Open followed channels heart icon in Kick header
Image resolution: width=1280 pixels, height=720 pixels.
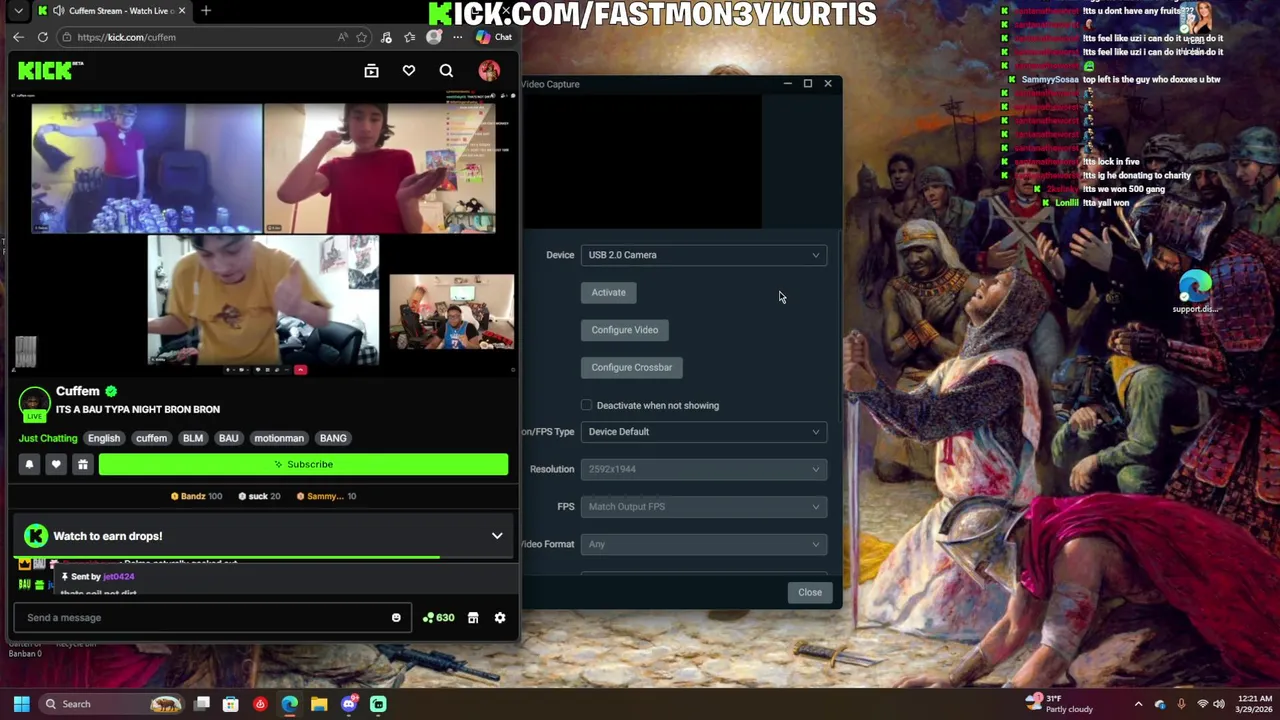(409, 71)
